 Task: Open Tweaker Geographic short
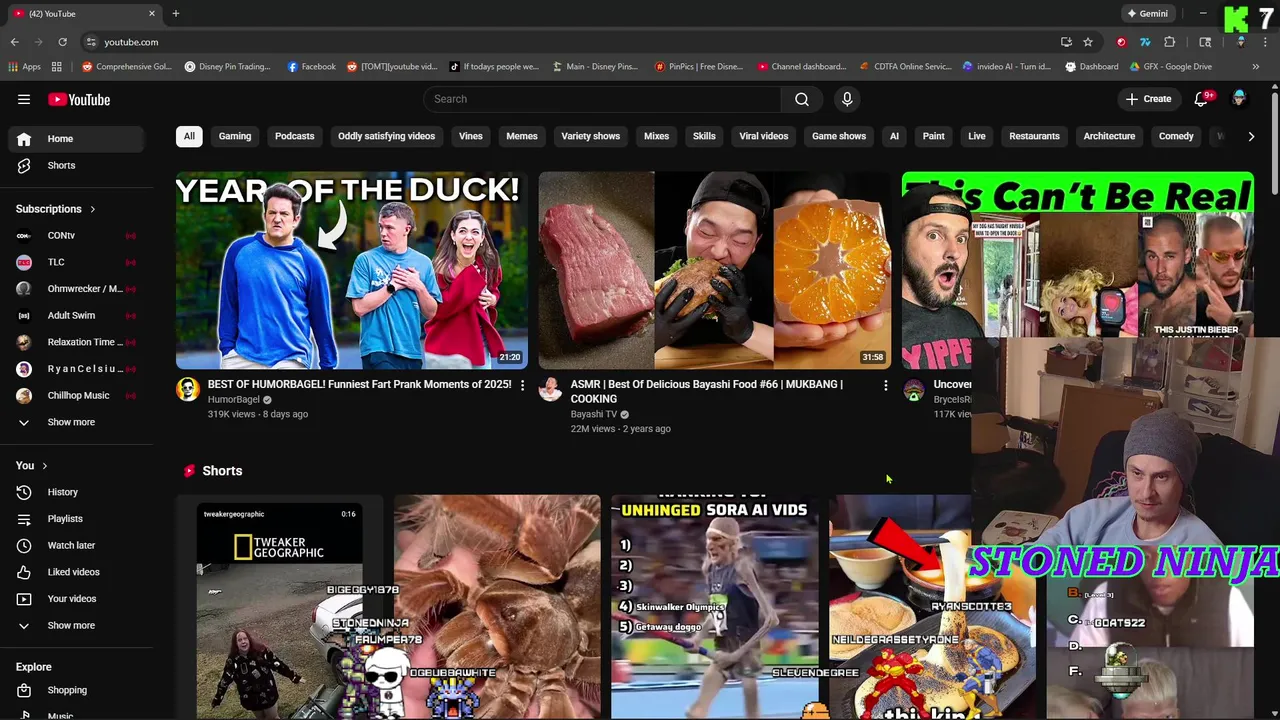pyautogui.click(x=280, y=607)
